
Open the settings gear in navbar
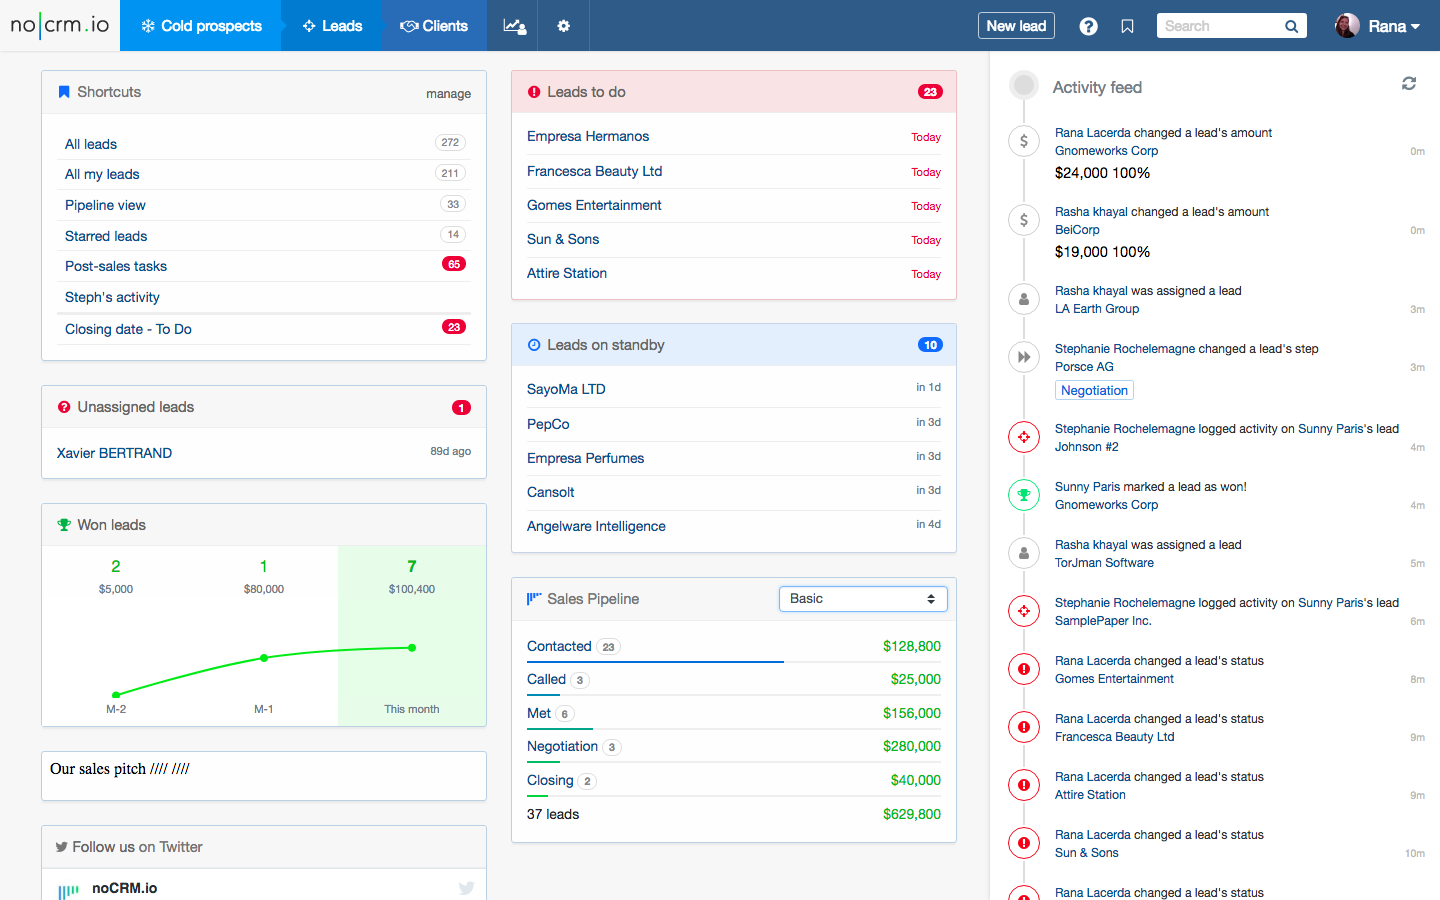click(564, 26)
